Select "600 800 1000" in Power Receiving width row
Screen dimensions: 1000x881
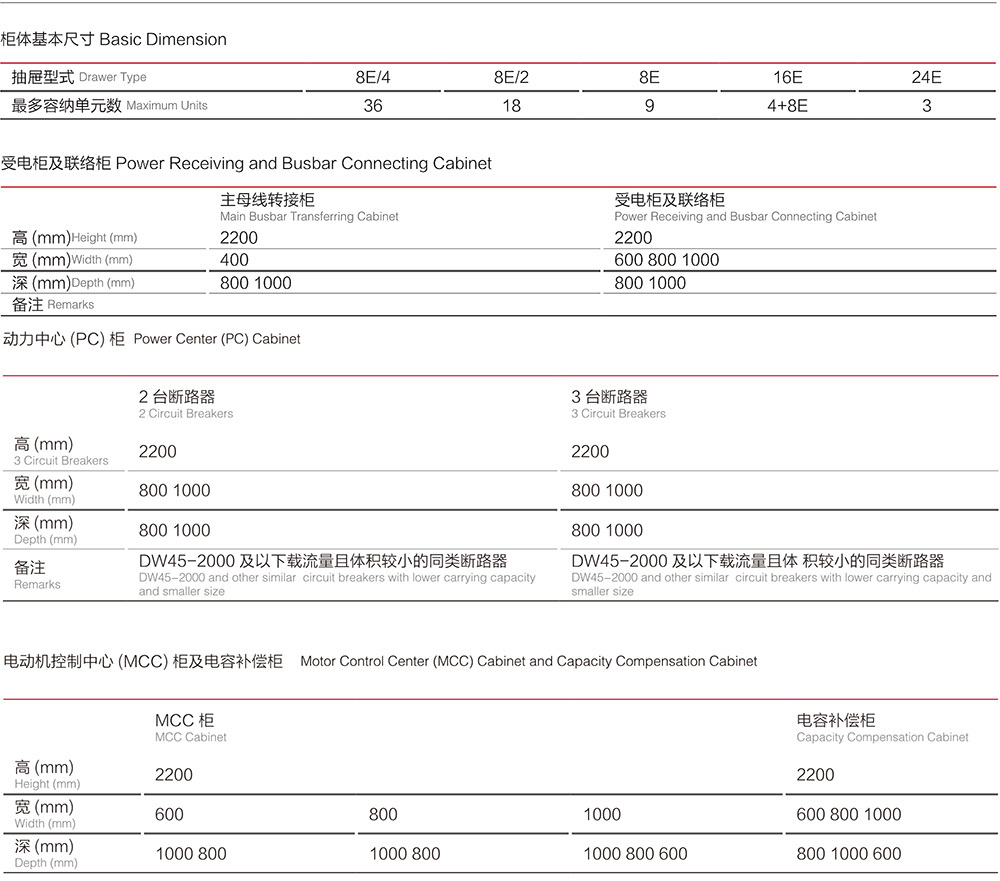coord(666,260)
